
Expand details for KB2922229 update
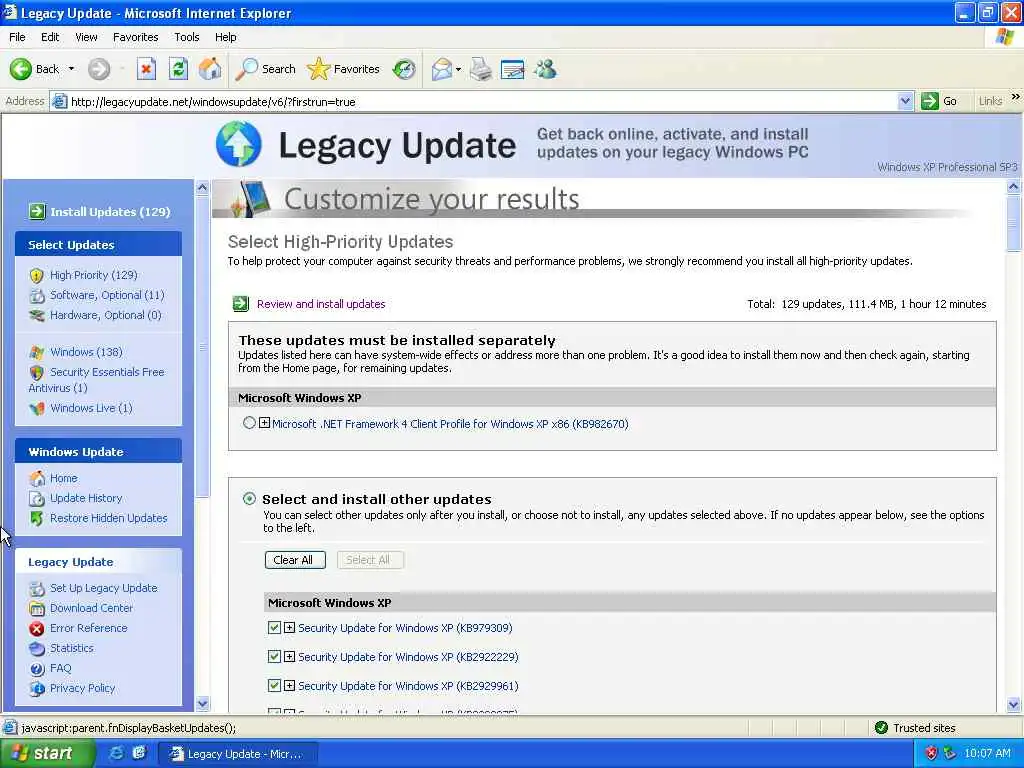289,656
